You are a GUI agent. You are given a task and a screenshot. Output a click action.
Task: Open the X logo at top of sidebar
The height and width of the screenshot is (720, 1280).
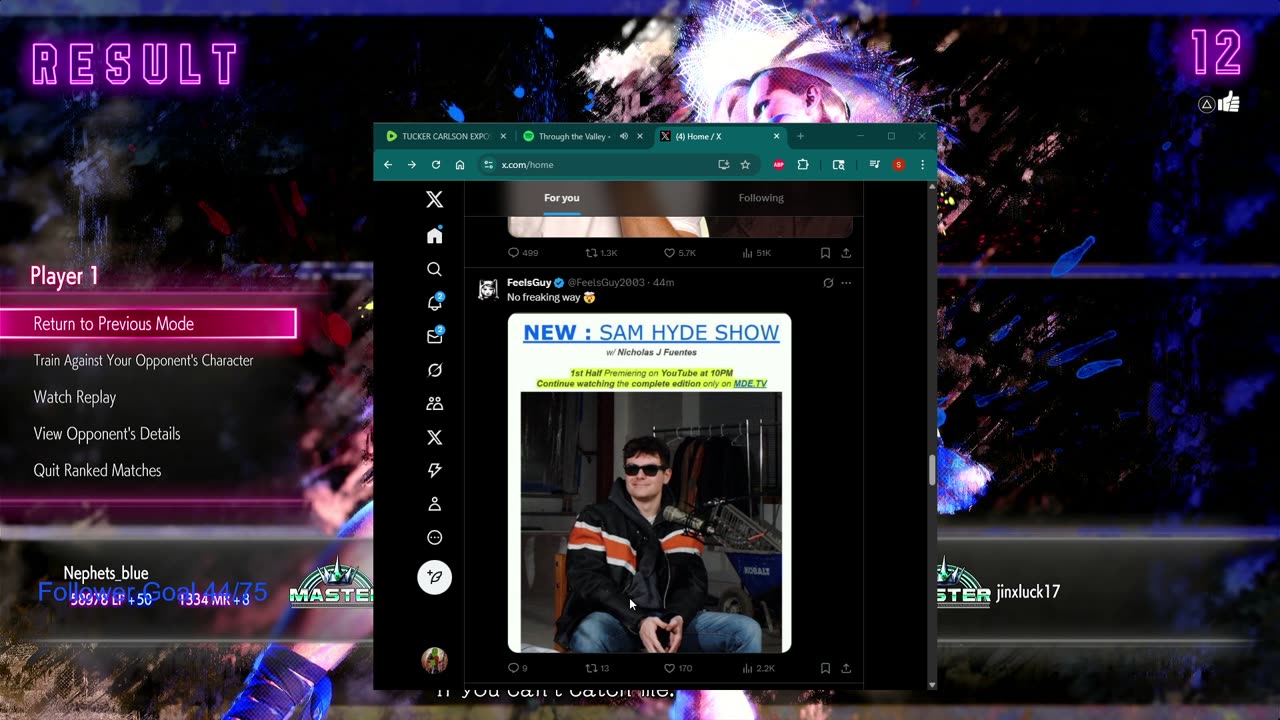434,200
